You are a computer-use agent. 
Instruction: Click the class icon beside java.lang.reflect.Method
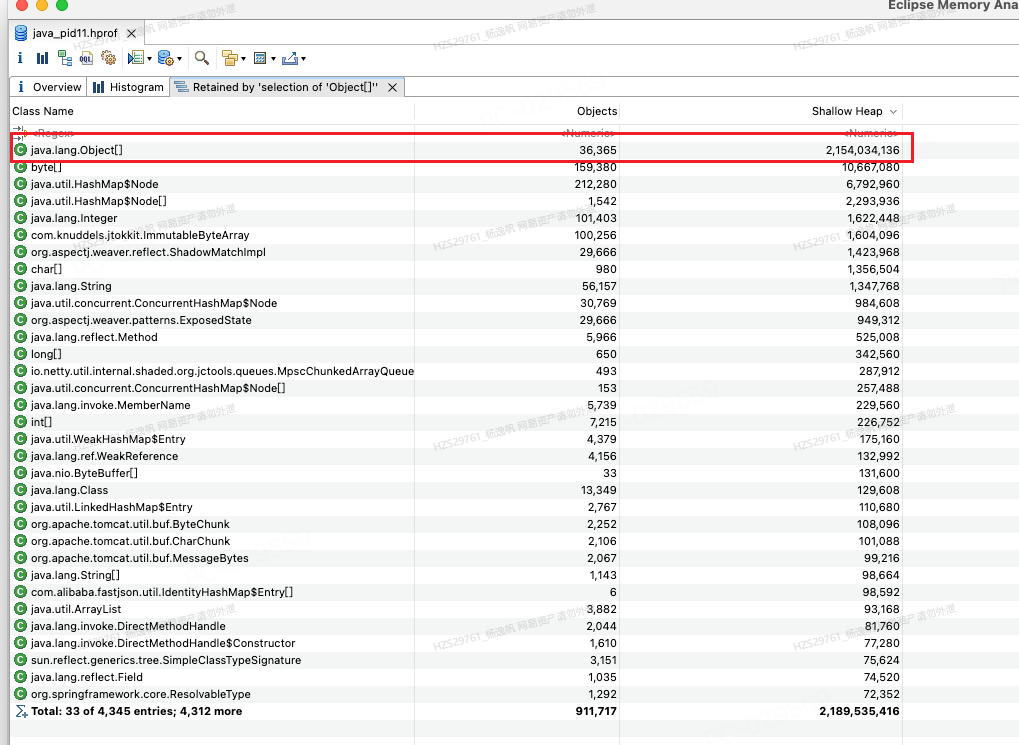coord(20,337)
